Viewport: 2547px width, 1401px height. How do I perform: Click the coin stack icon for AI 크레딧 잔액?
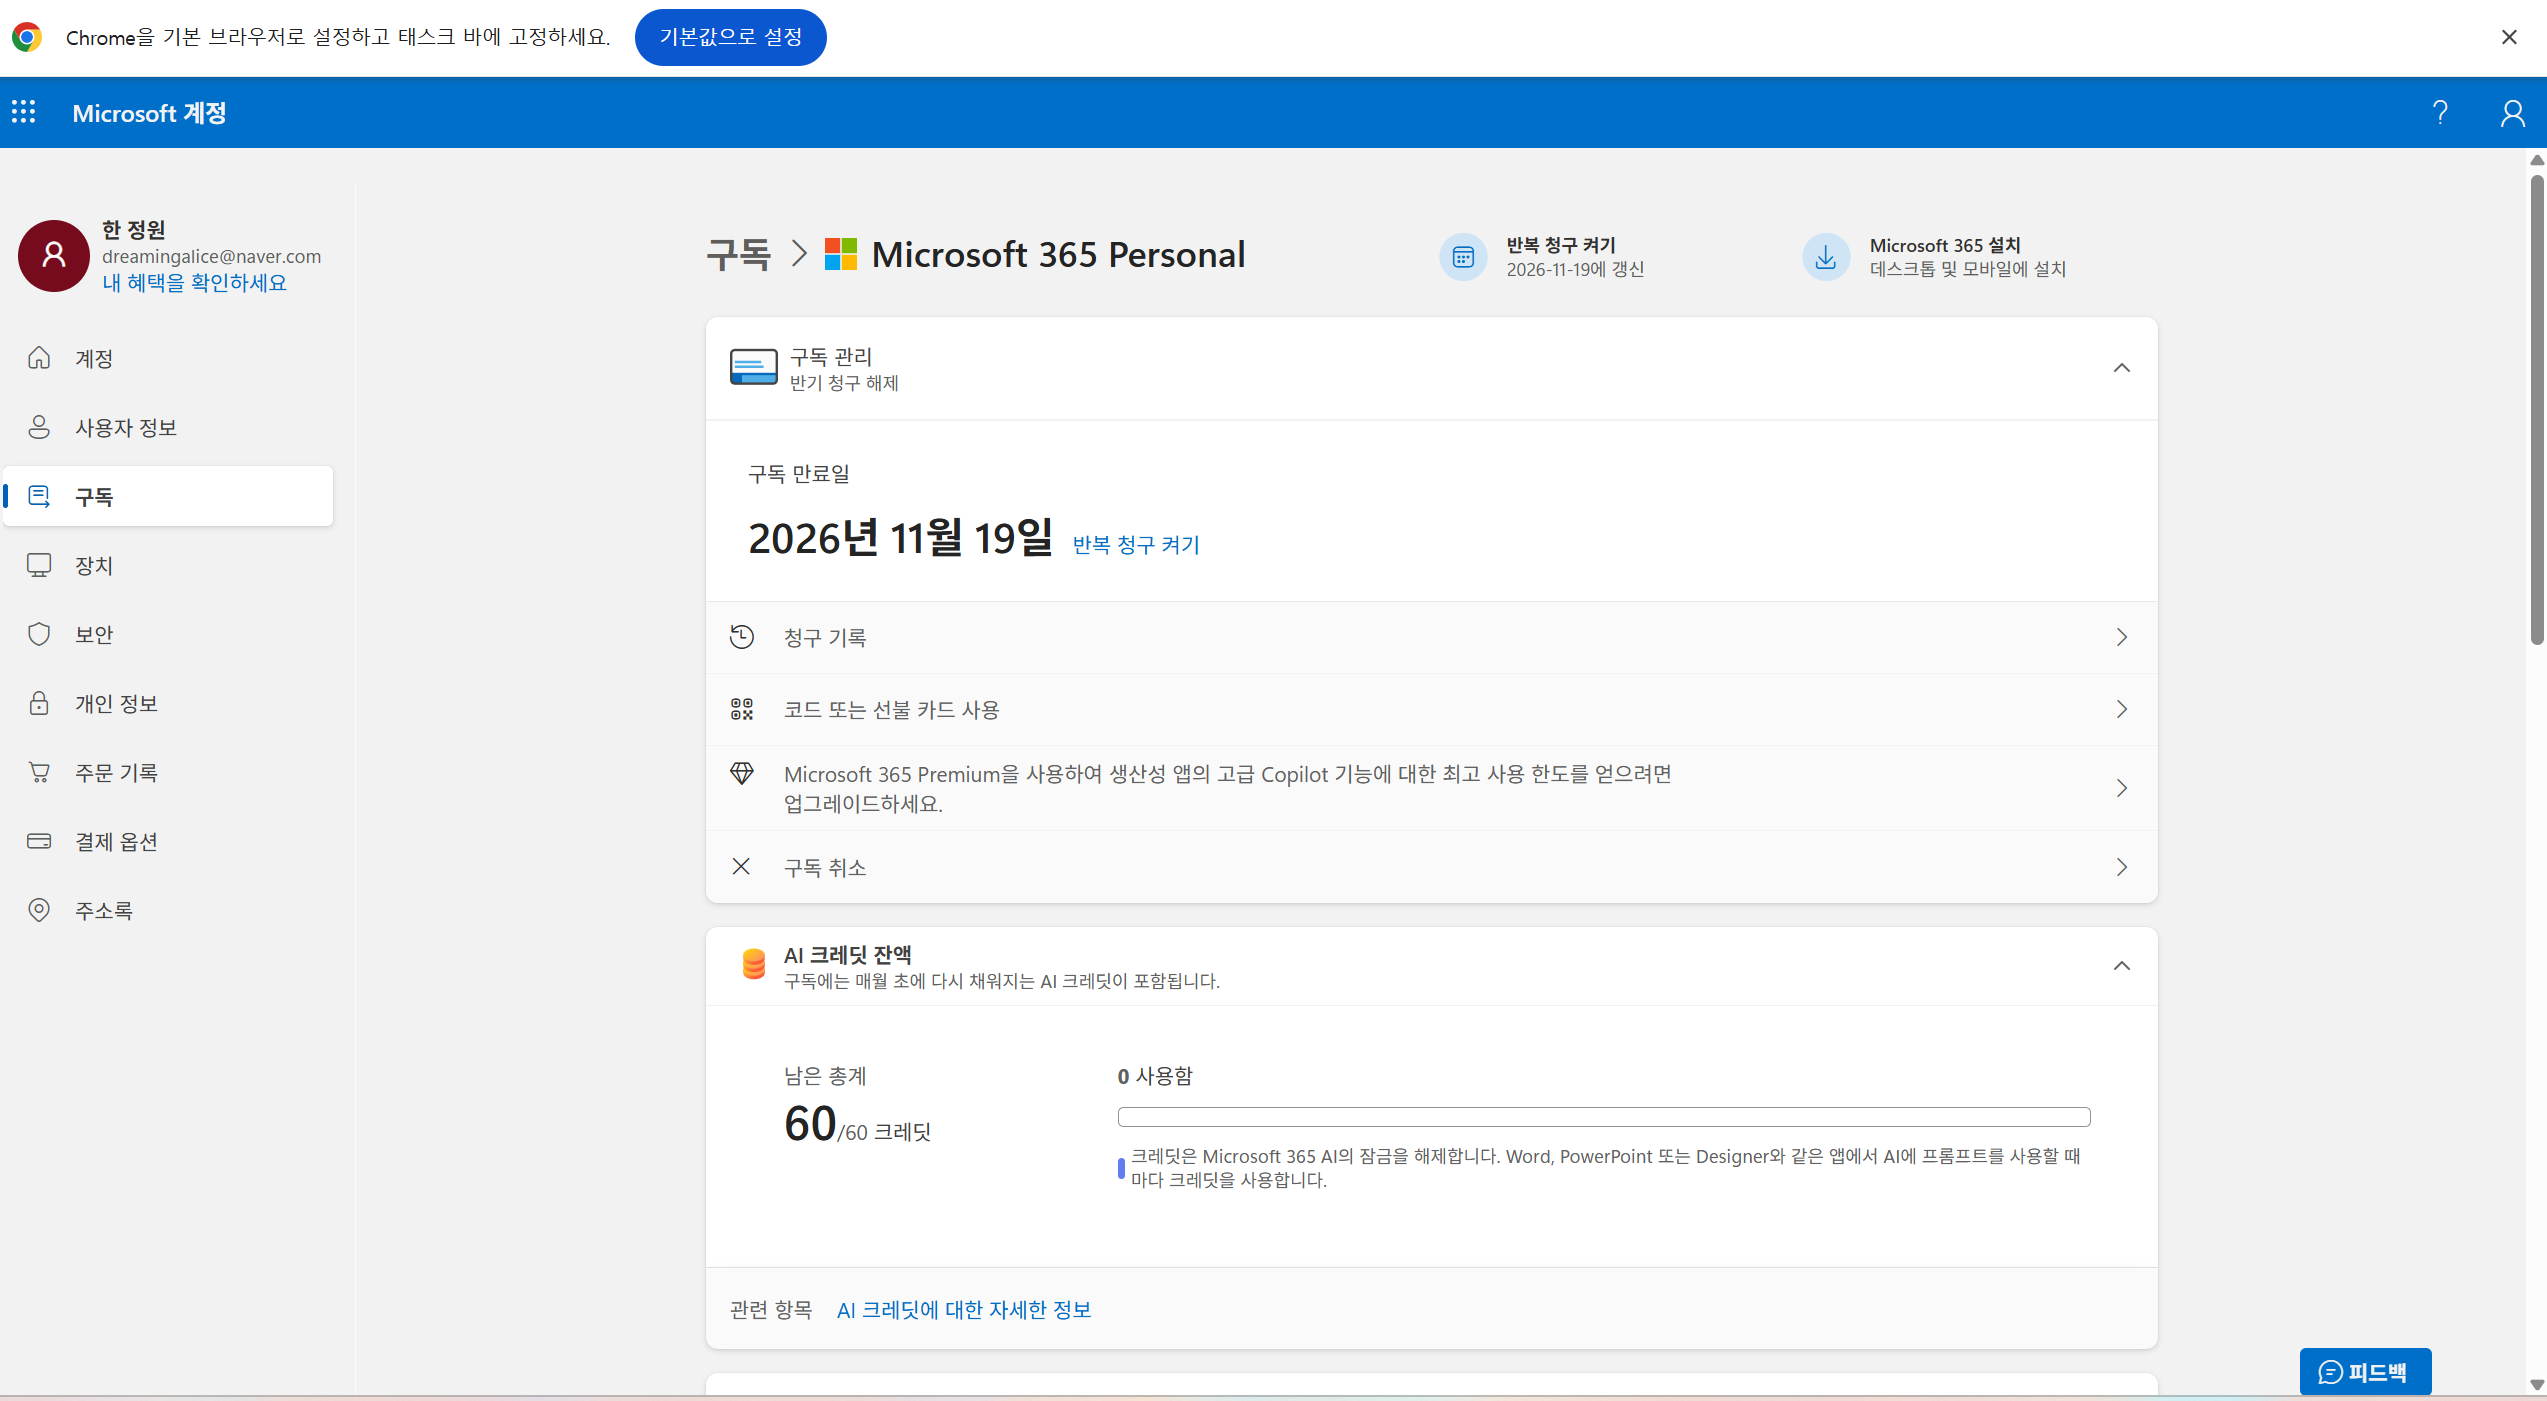754,964
